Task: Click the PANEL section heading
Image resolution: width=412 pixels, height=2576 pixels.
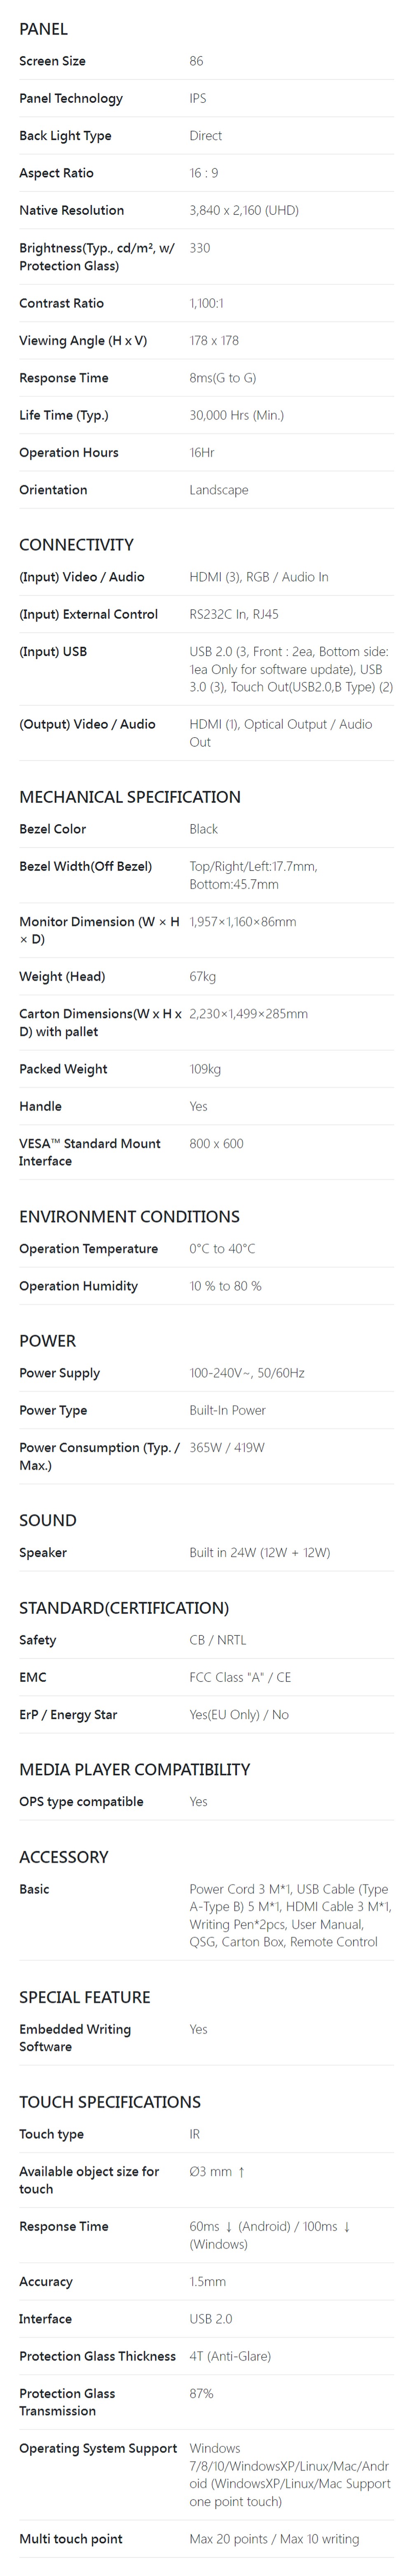Action: [43, 29]
